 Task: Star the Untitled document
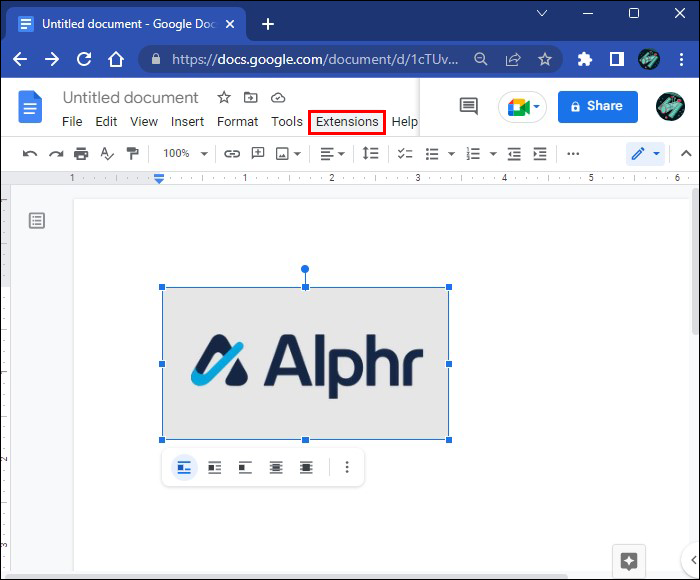click(x=224, y=97)
